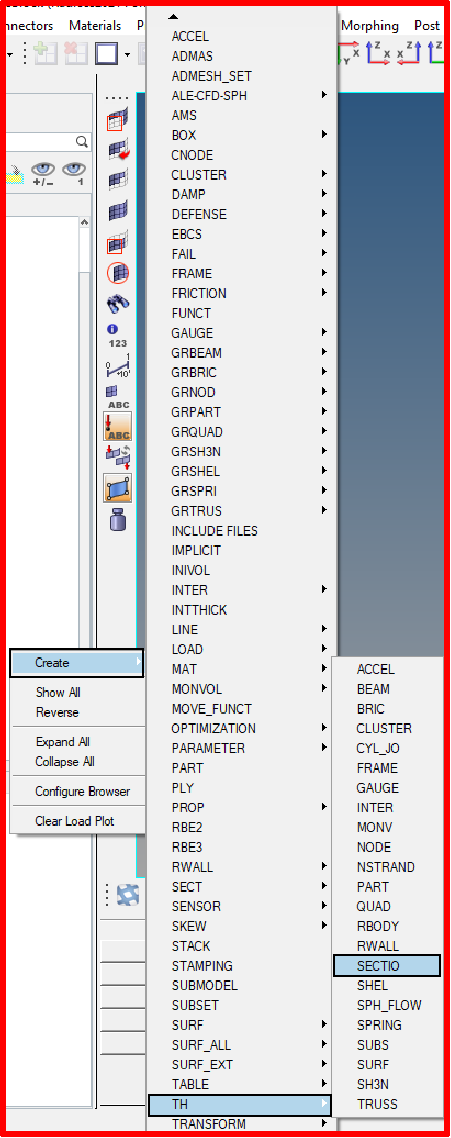Click Expand All in context menu
Screen dimensions: 451x1138
(x=62, y=742)
